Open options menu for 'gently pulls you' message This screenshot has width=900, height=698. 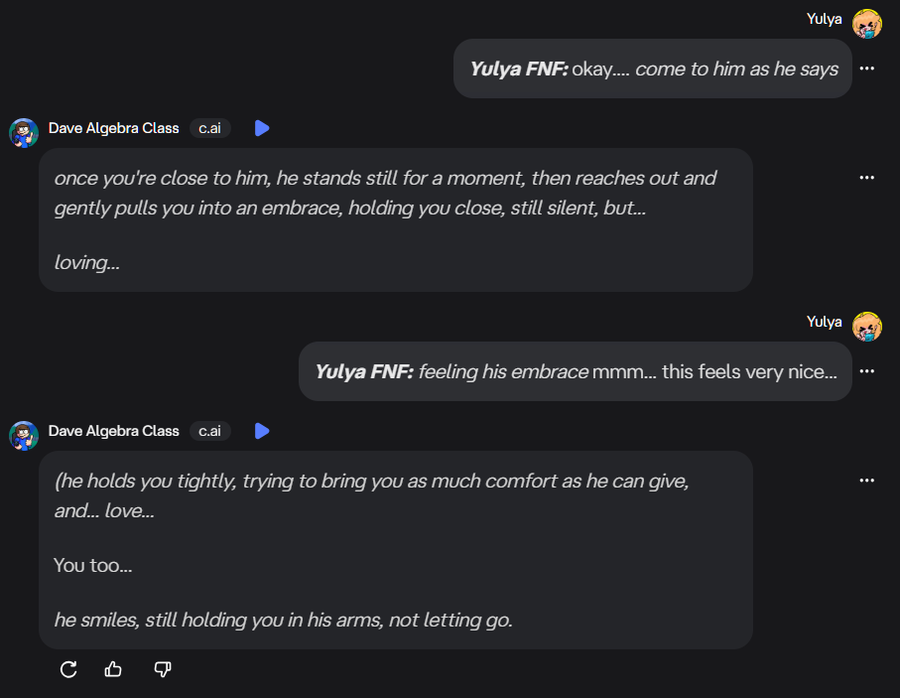(x=867, y=178)
